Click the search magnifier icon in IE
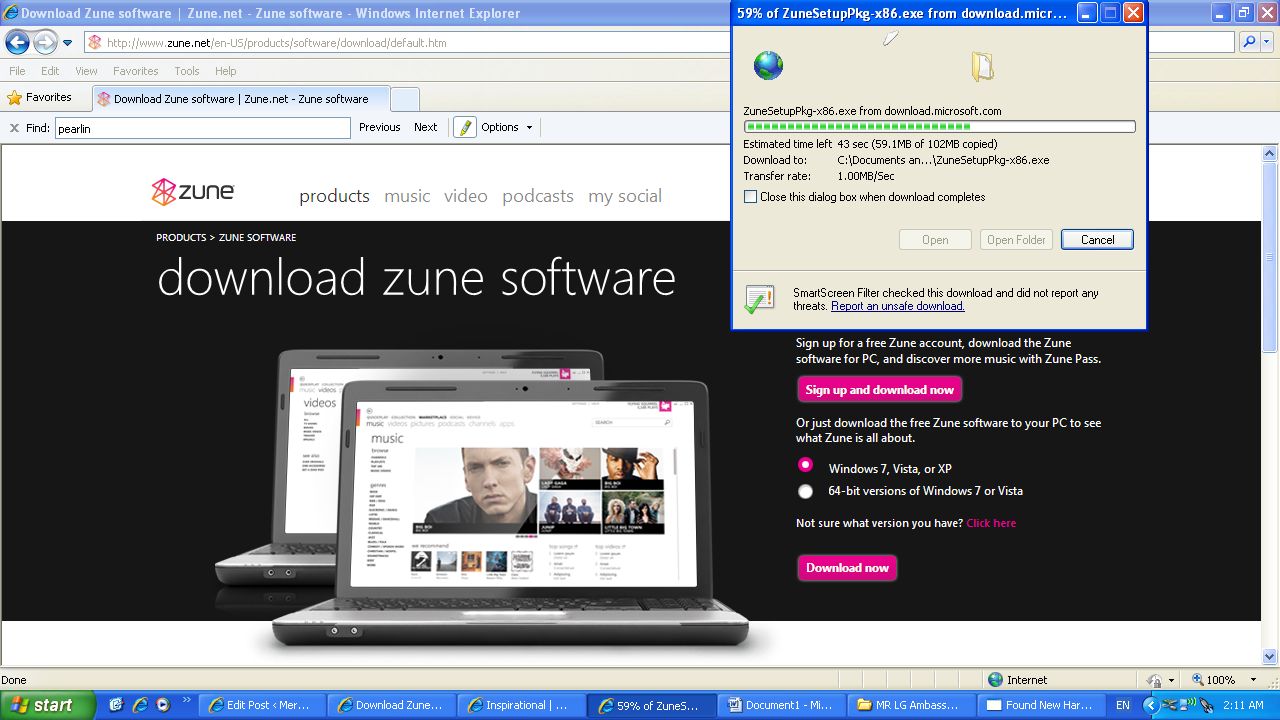 point(1249,42)
